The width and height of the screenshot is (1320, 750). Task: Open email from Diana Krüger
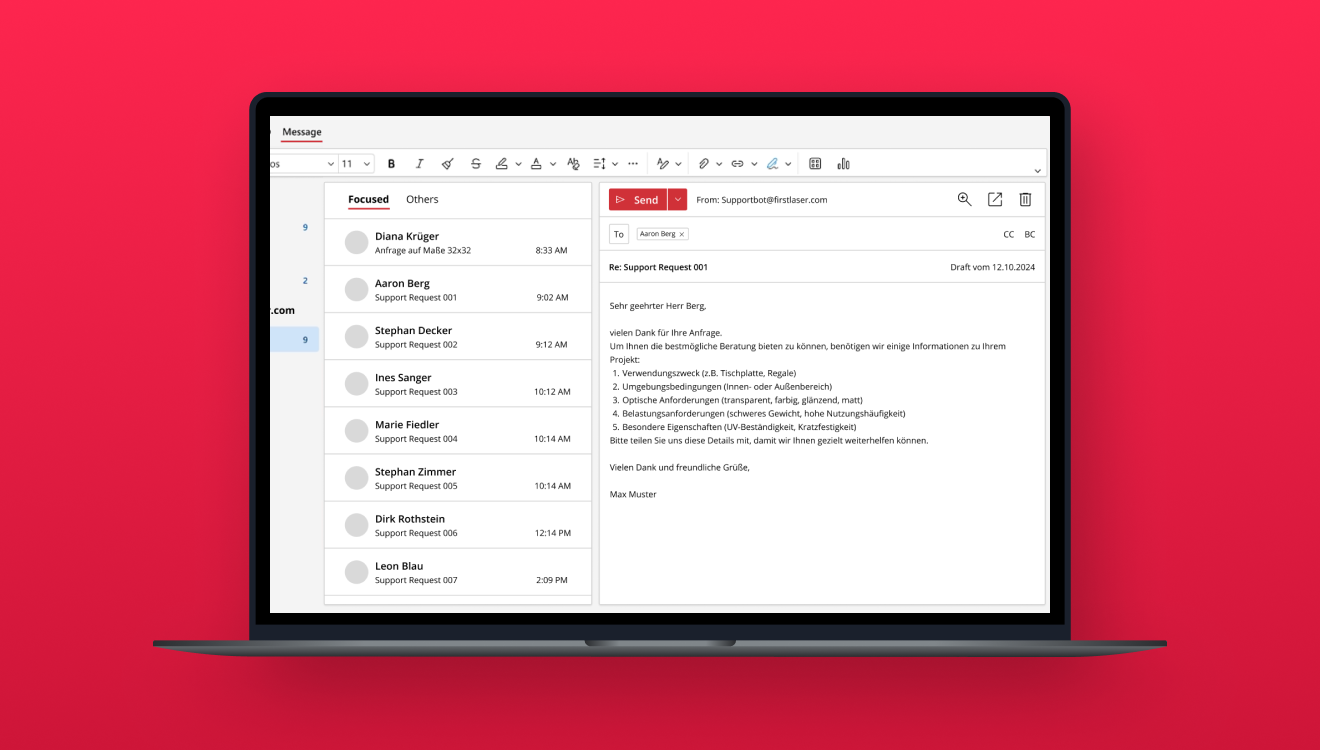click(x=458, y=243)
